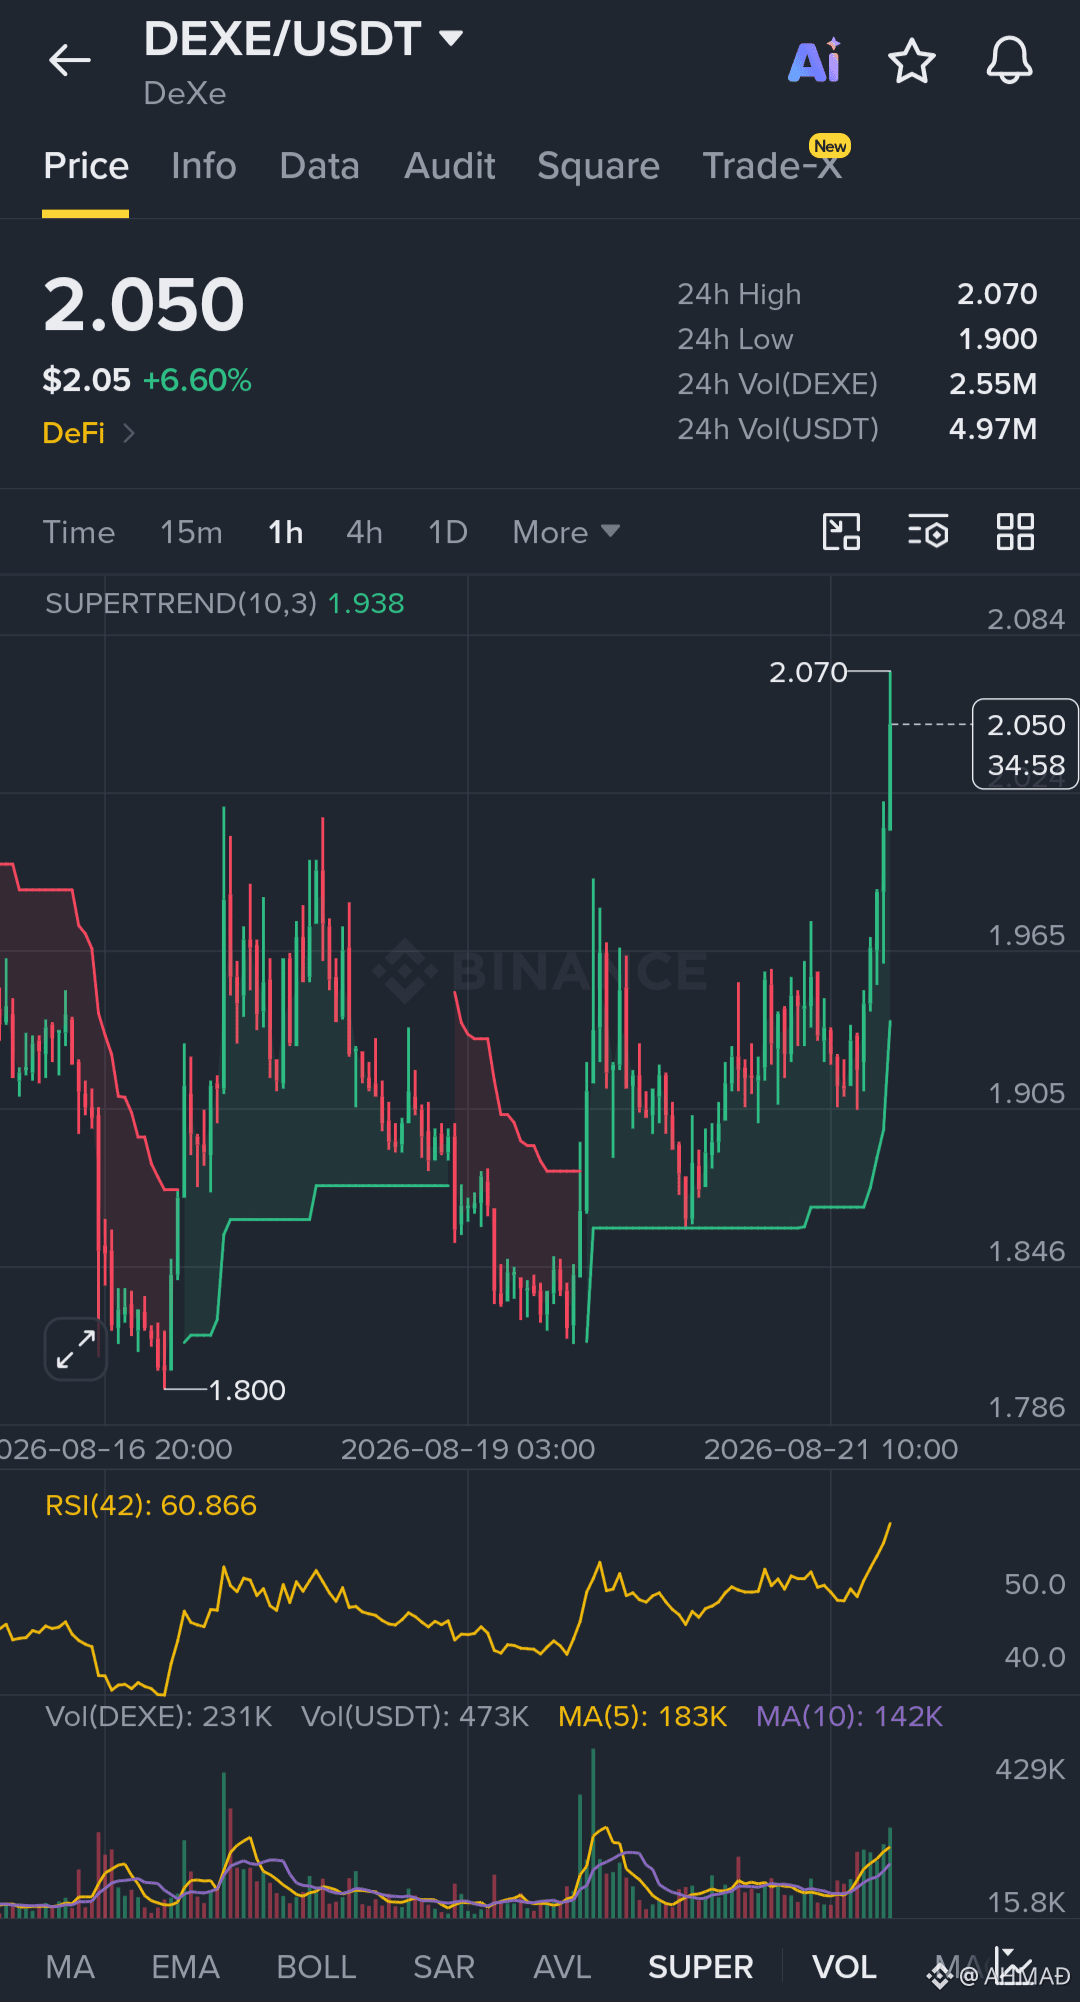This screenshot has height=2002, width=1080.
Task: Select the Time chart interval
Action: 79,532
